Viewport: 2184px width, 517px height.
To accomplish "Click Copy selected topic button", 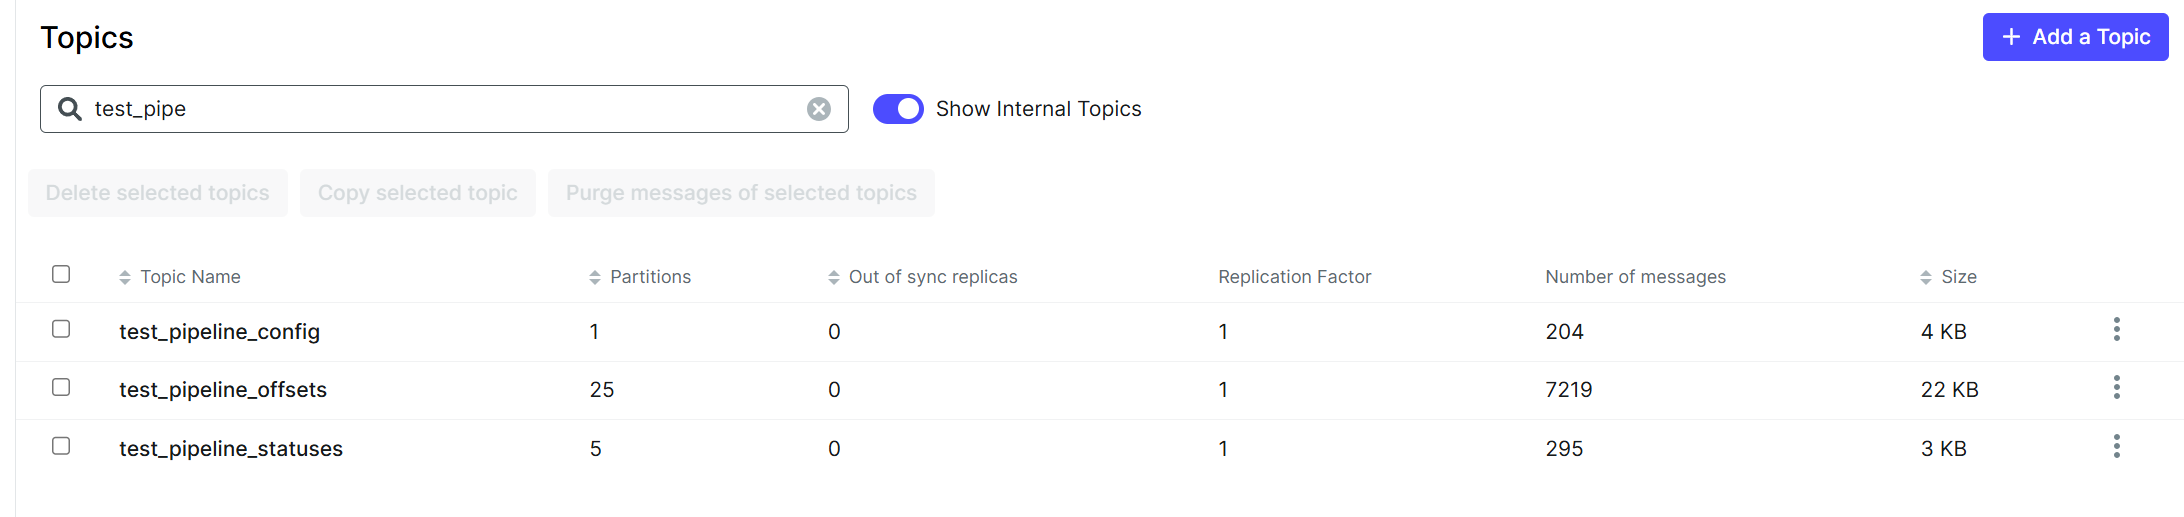I will pyautogui.click(x=418, y=193).
